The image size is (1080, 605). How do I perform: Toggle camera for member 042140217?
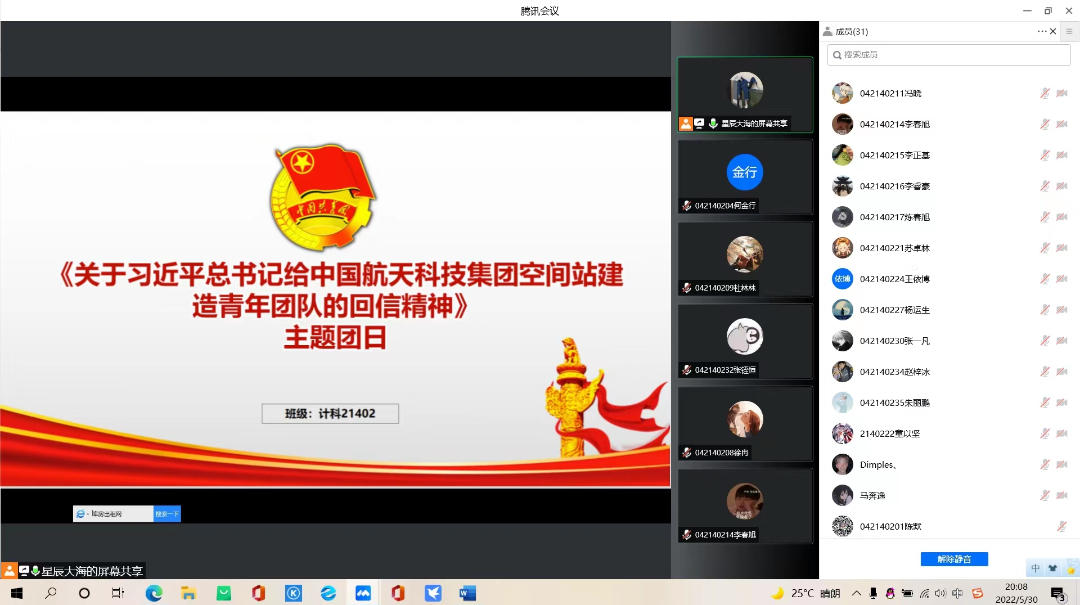click(1062, 217)
